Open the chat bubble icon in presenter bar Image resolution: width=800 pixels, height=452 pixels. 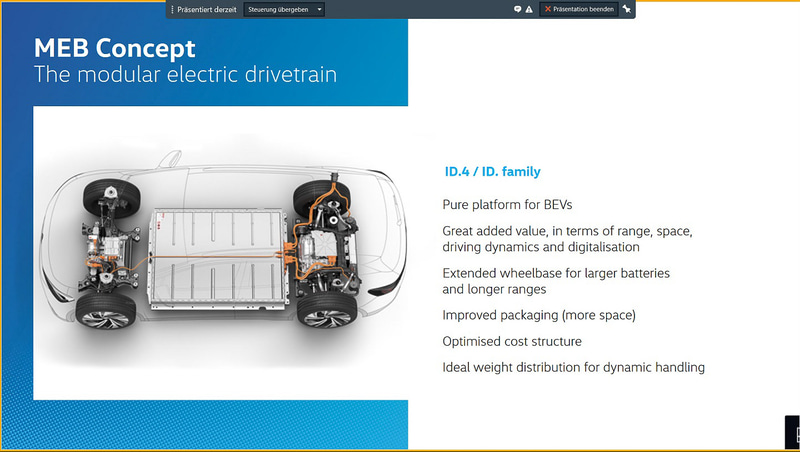pyautogui.click(x=517, y=9)
